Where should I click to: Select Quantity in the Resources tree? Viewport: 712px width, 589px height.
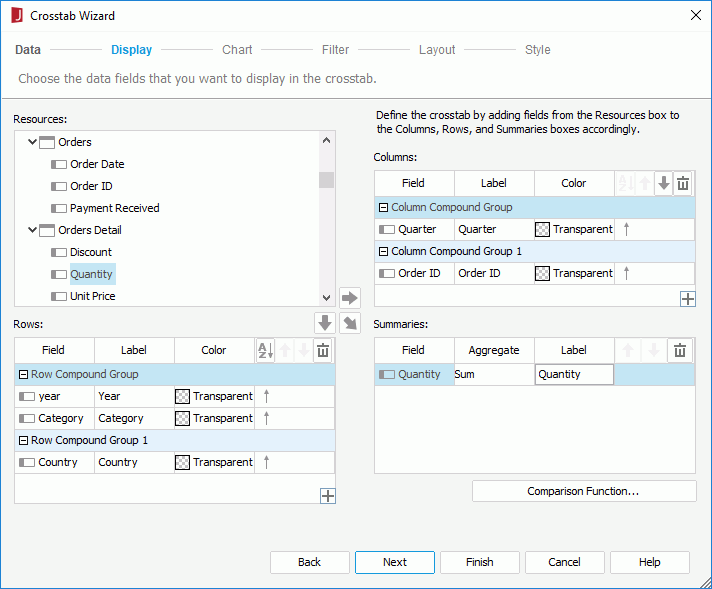pos(92,274)
